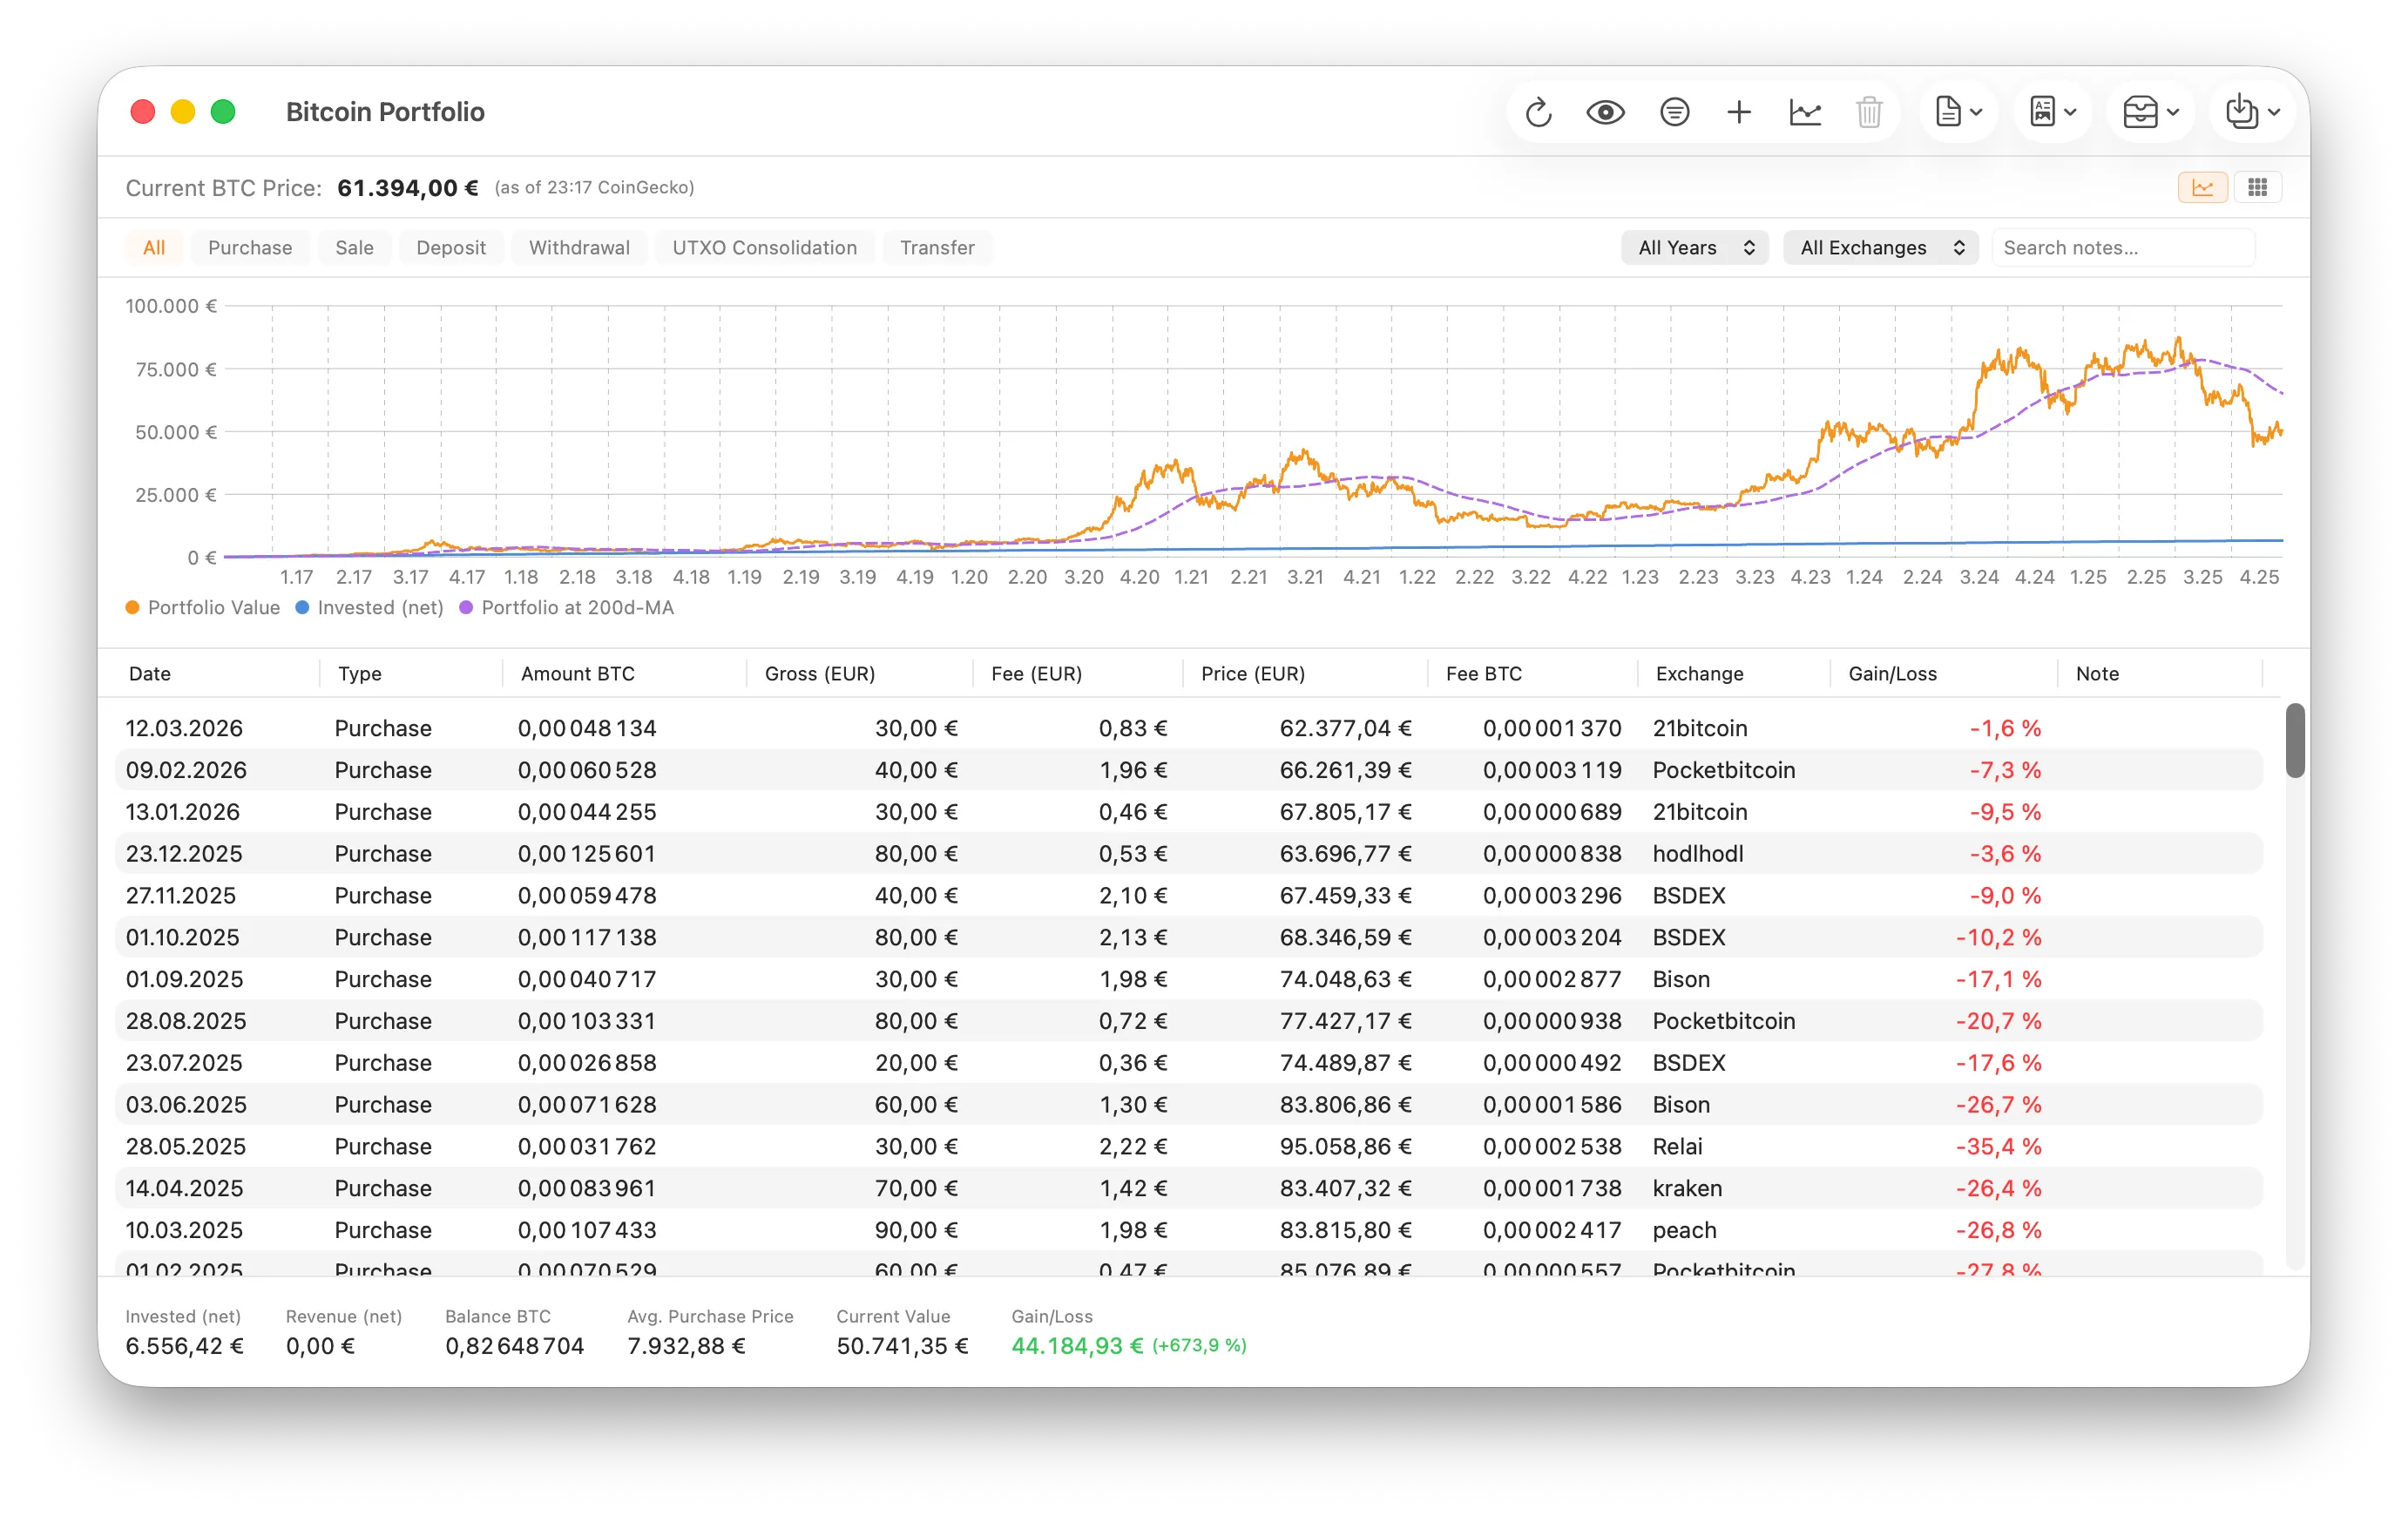The width and height of the screenshot is (2408, 1516).
Task: Toggle the eye visibility icon
Action: (x=1605, y=112)
